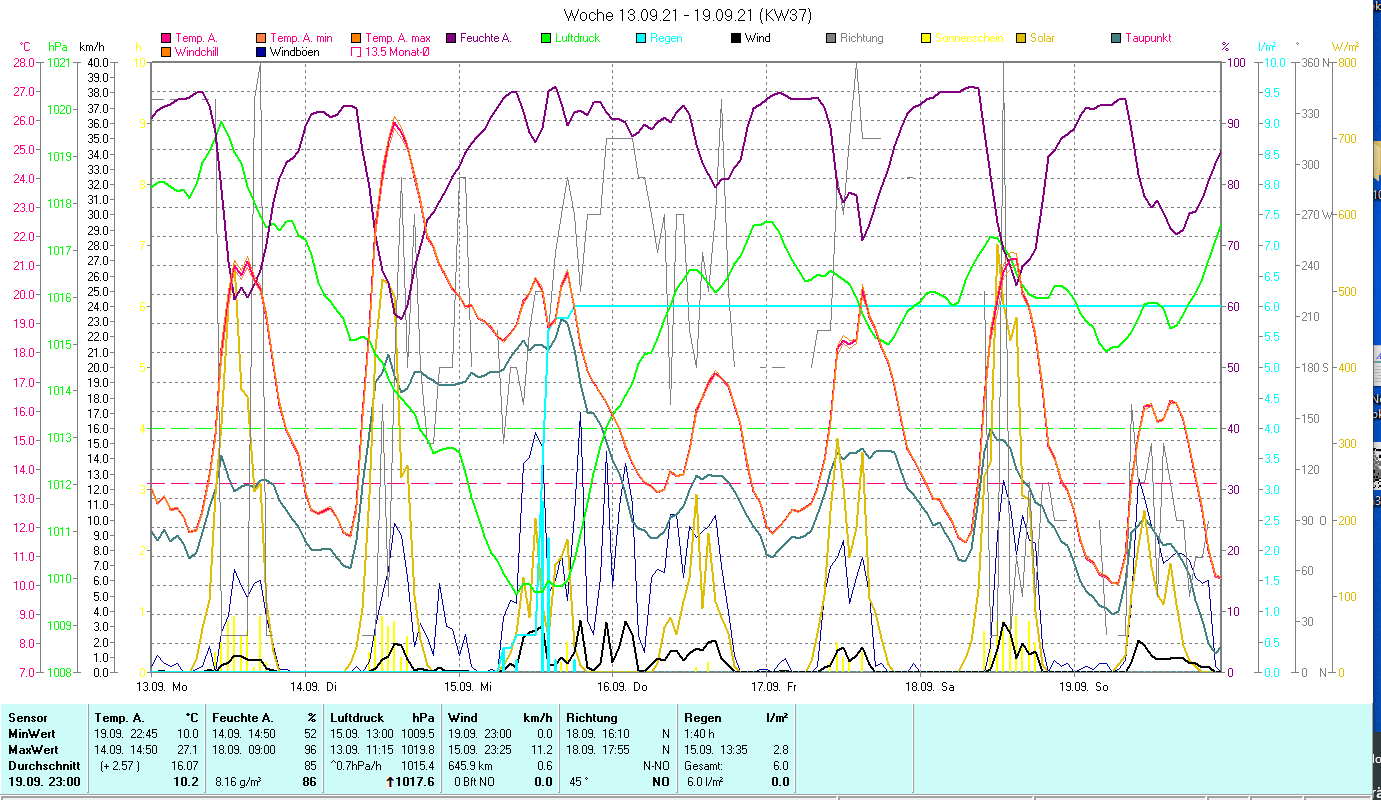Select the Taupunkt label in the legend
This screenshot has width=1381, height=800.
[x=1148, y=39]
